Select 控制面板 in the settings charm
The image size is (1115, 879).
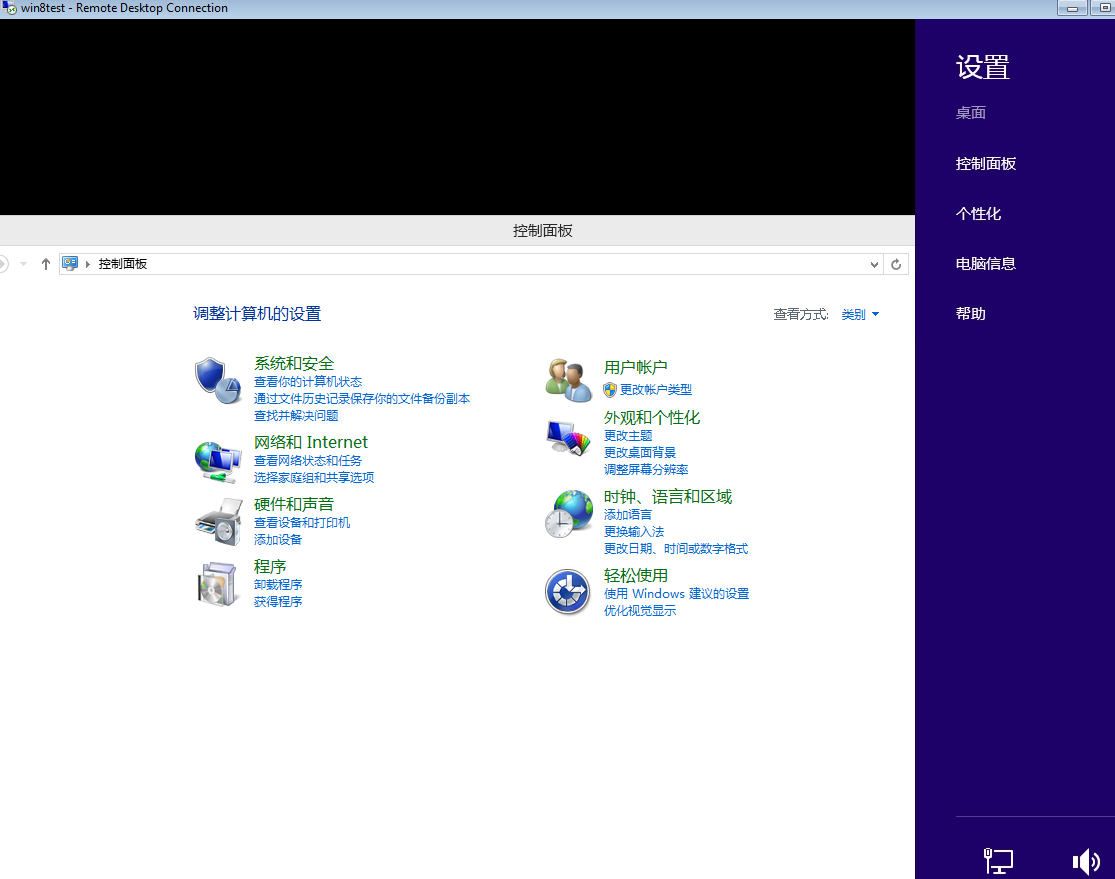pos(986,164)
